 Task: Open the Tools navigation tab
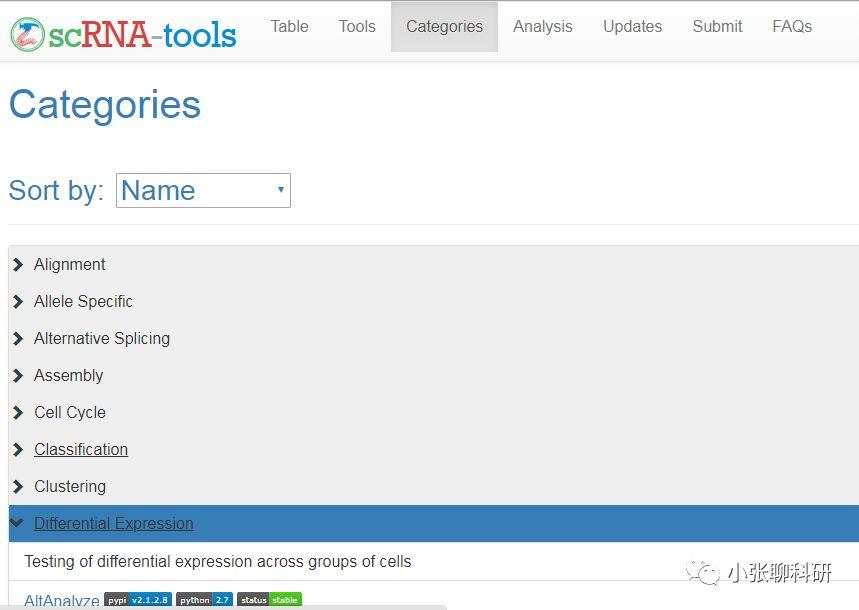pos(357,27)
